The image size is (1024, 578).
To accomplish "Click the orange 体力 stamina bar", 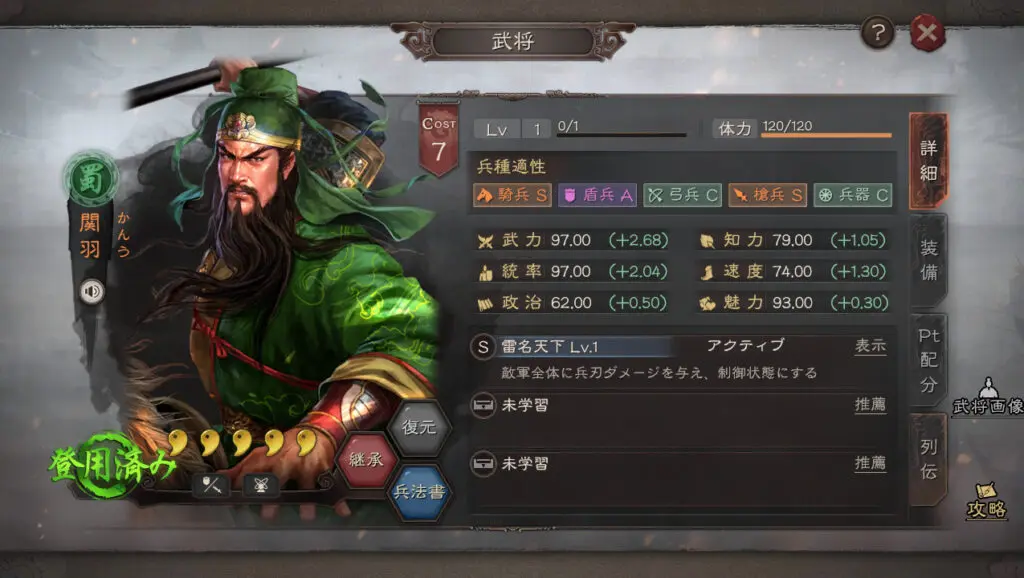I will pos(827,135).
